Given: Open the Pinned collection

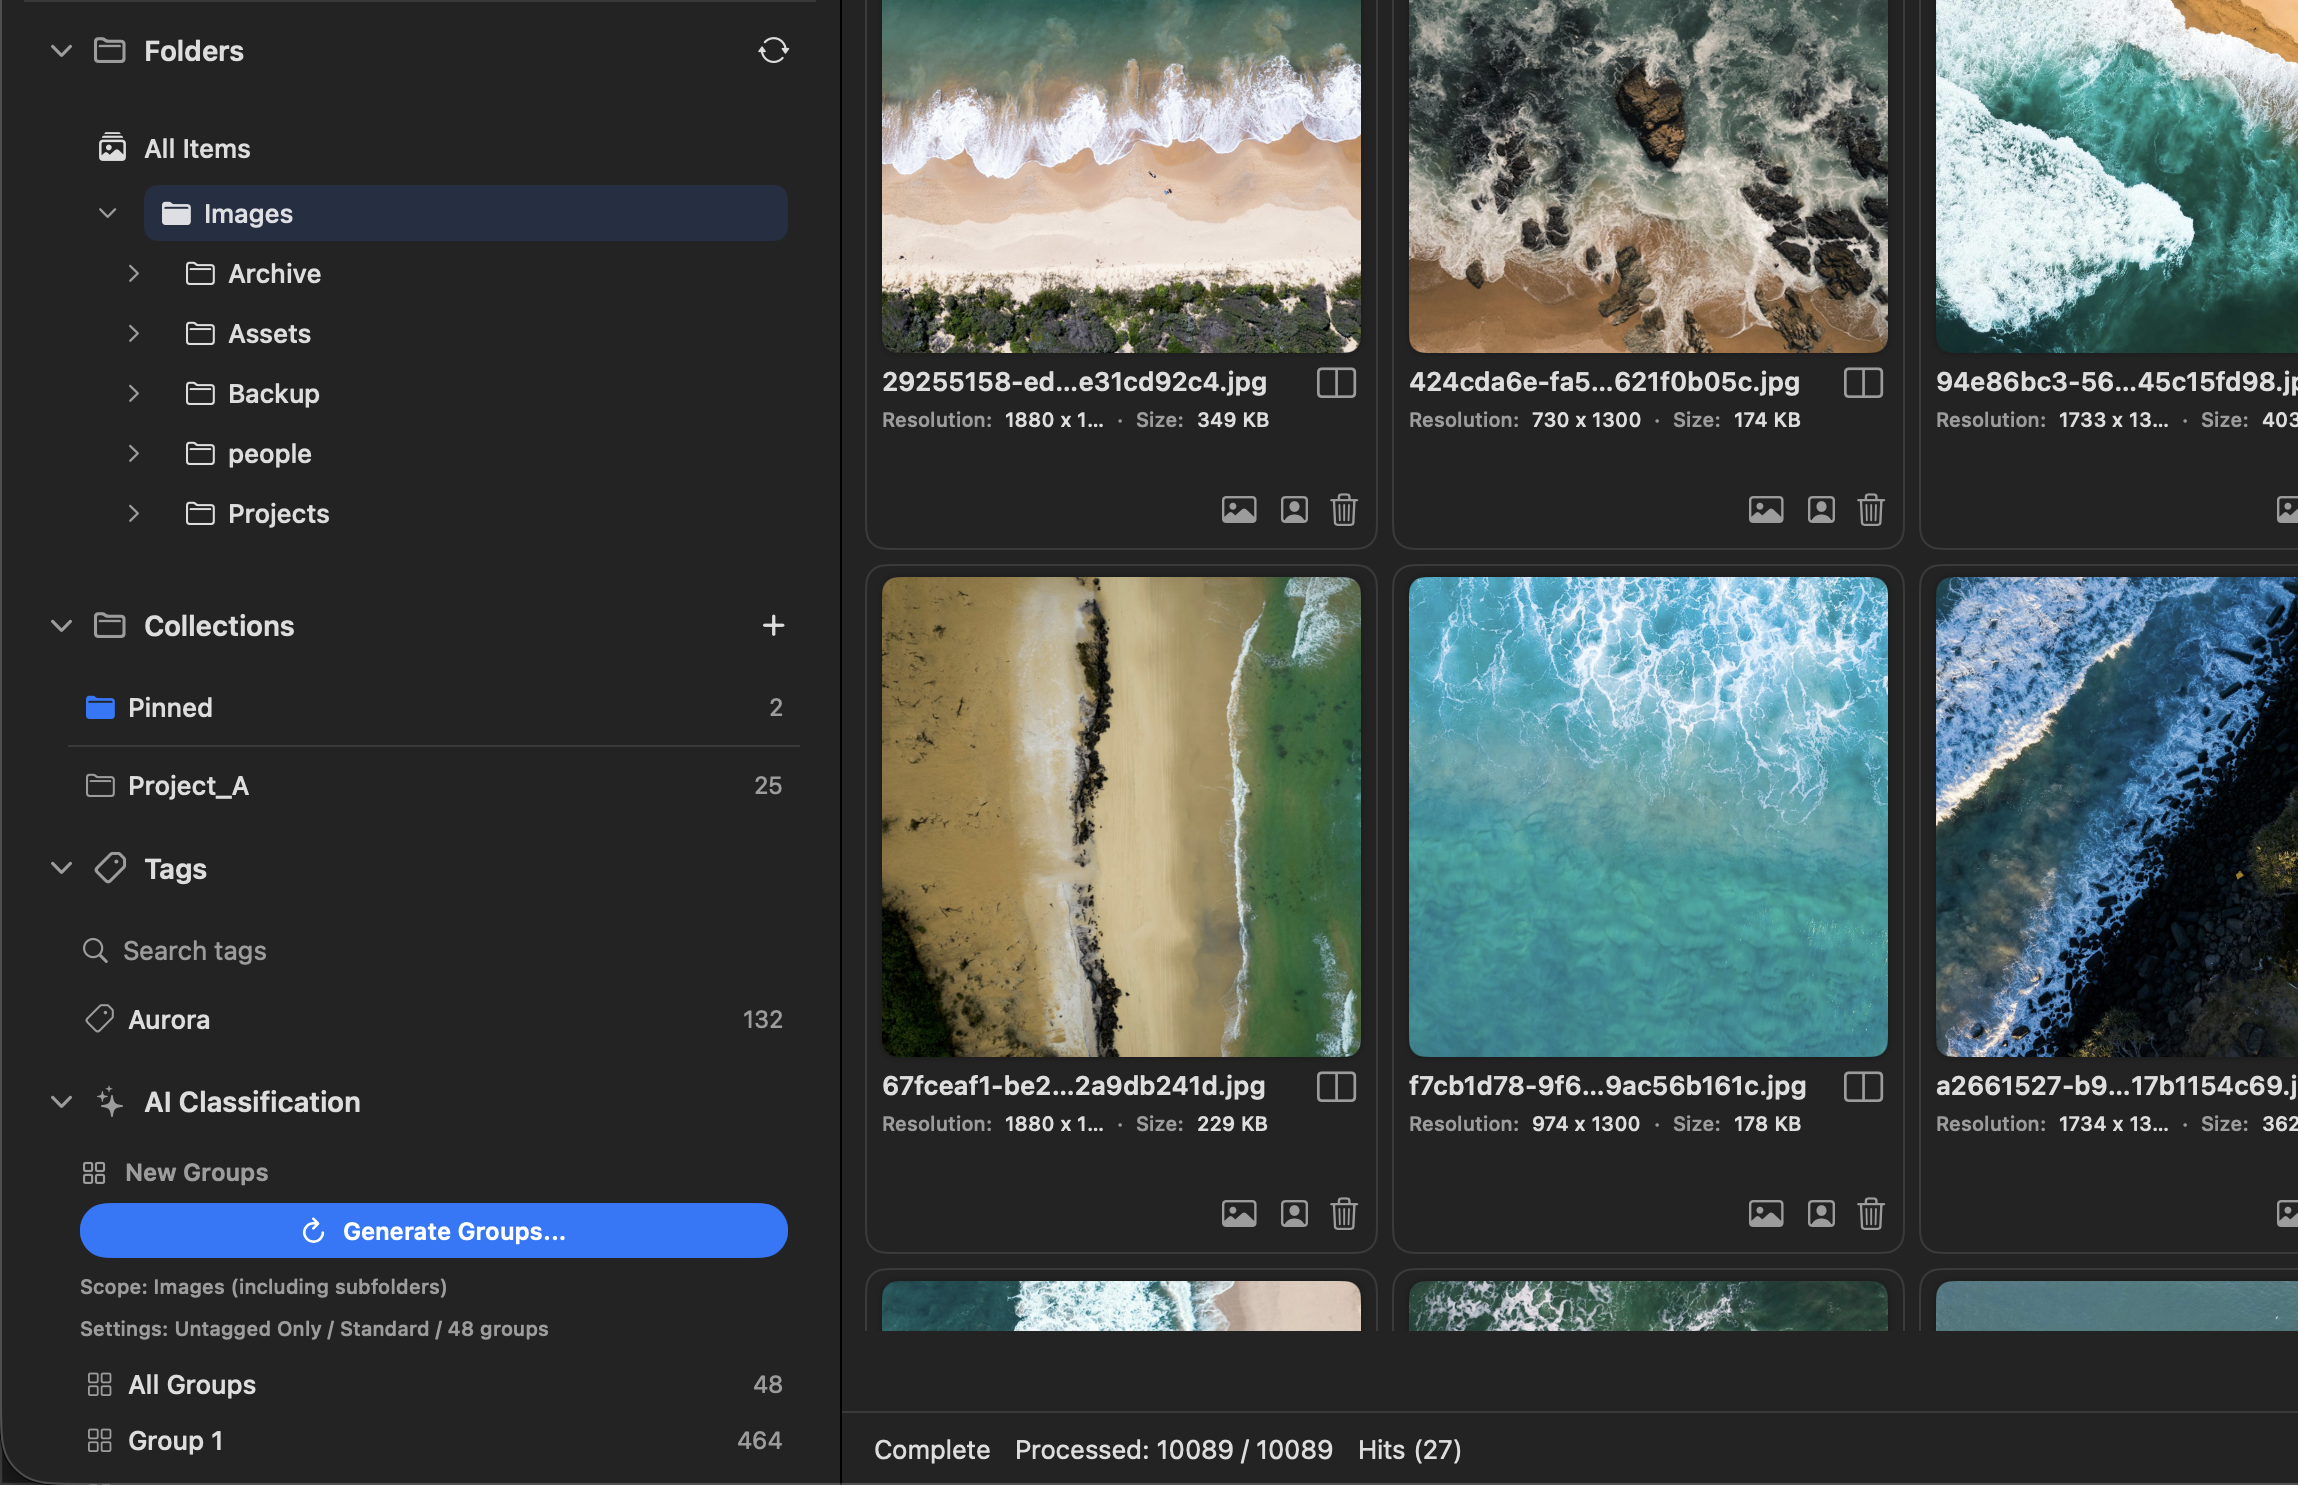Looking at the screenshot, I should tap(433, 707).
